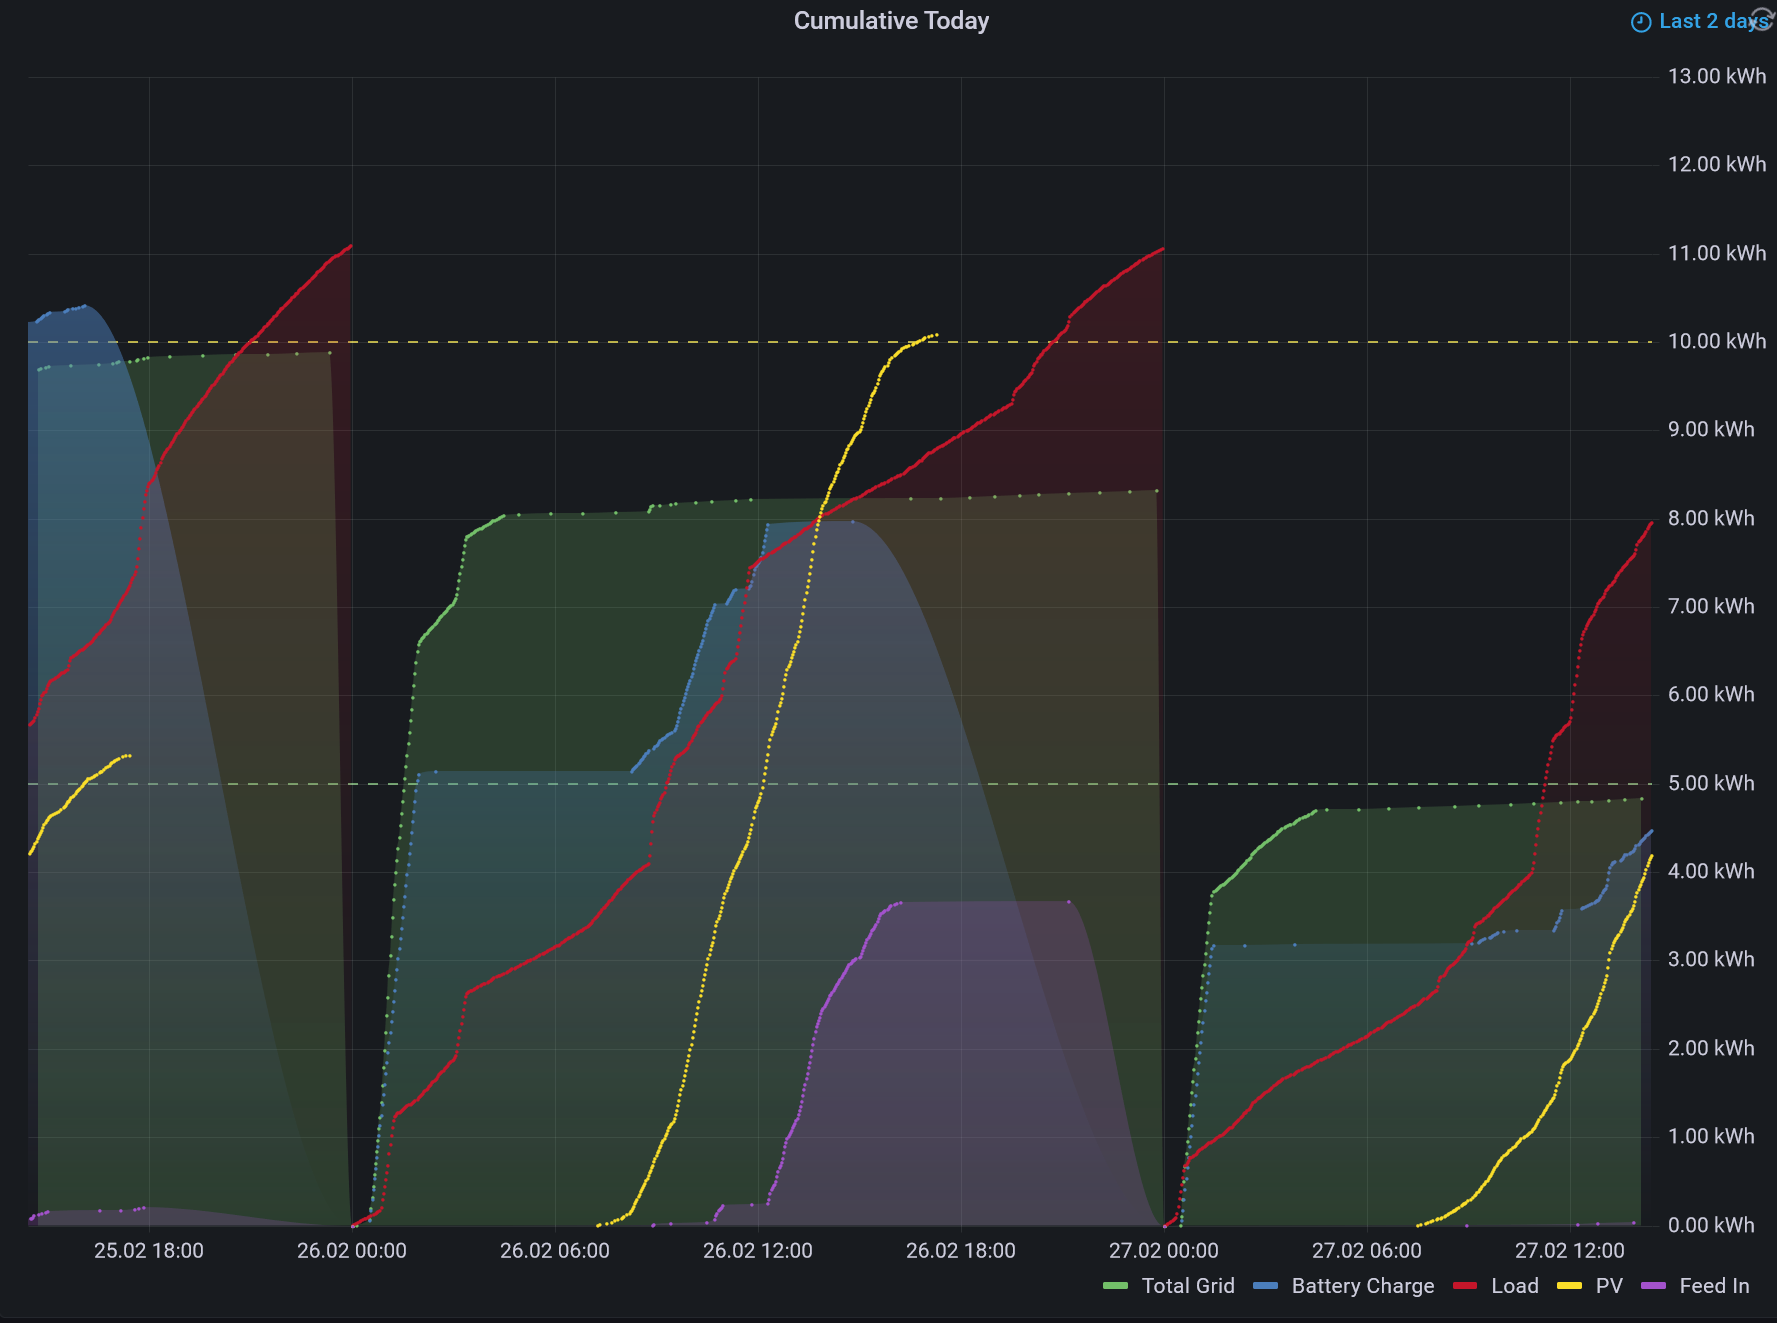1777x1323 pixels.
Task: Click the blue Battery Charge color swatch
Action: (1265, 1286)
